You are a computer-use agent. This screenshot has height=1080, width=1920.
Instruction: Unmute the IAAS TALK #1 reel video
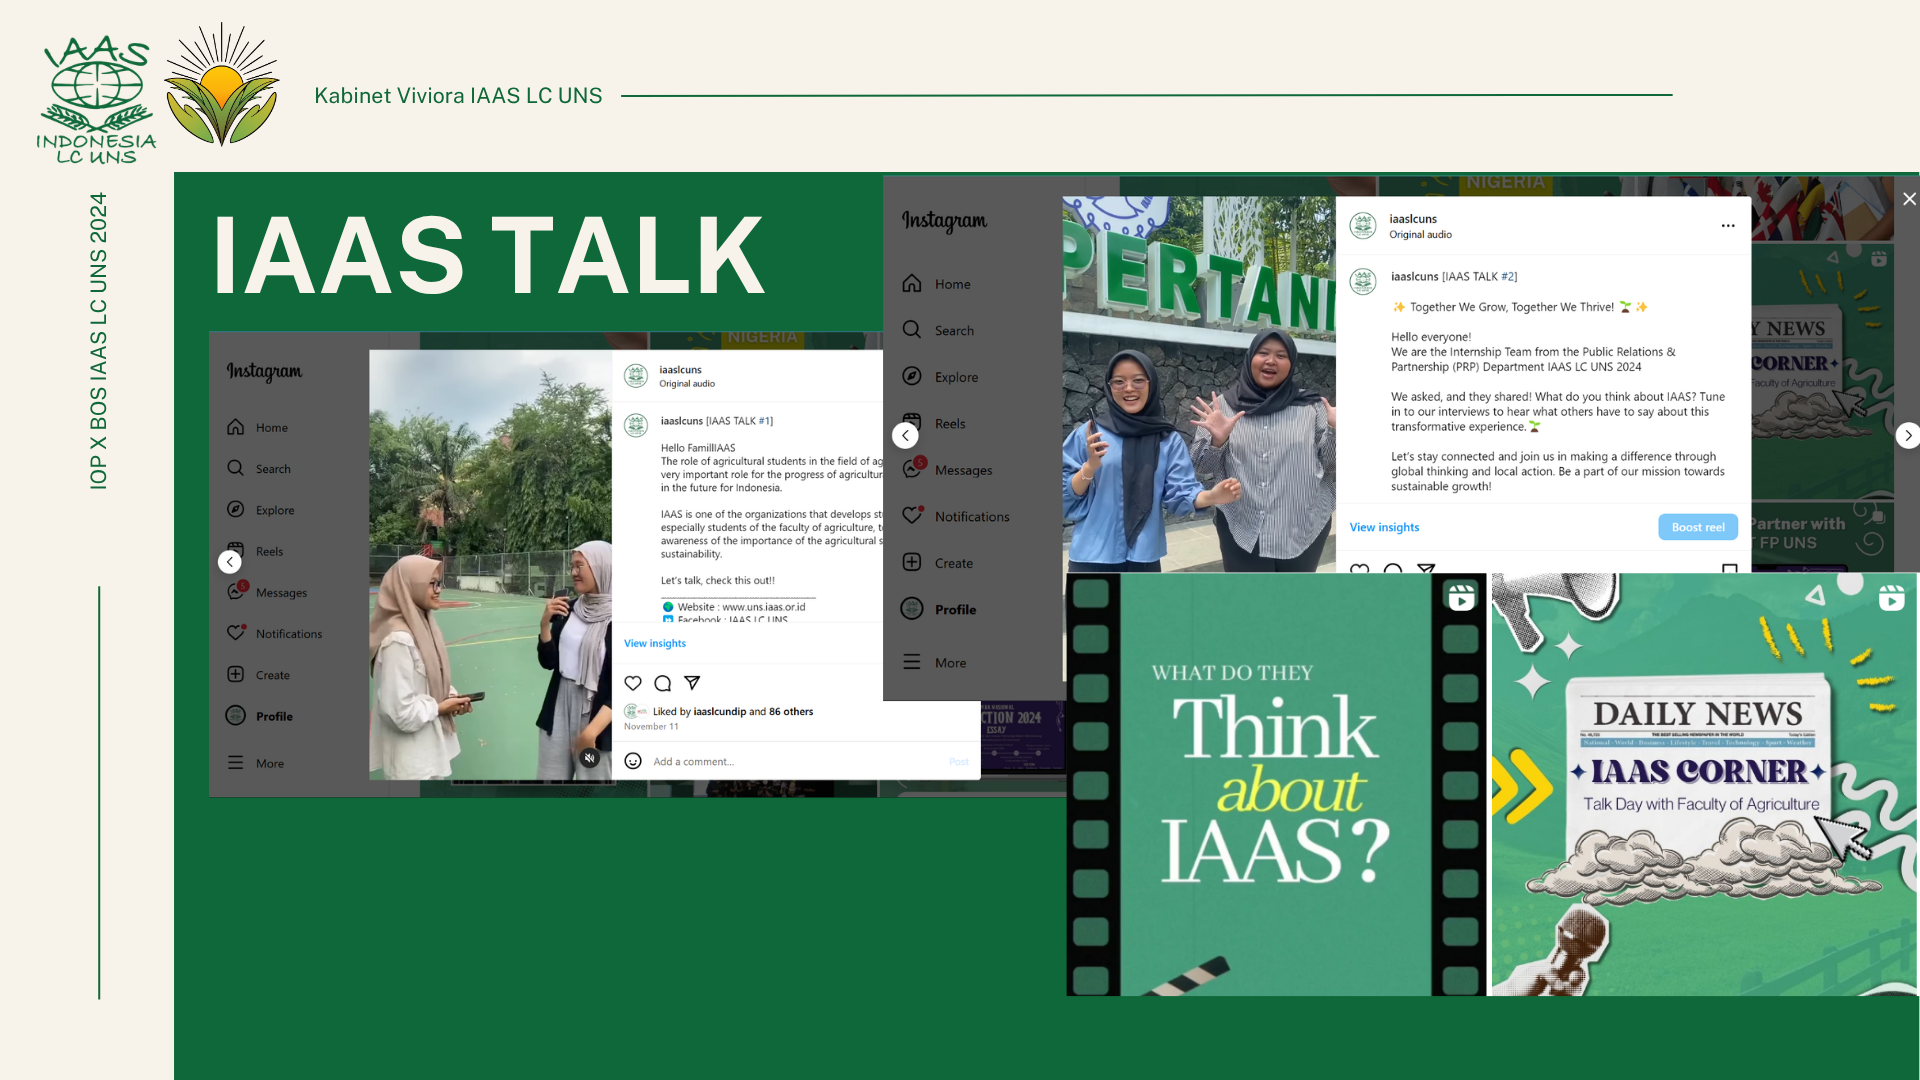[590, 758]
